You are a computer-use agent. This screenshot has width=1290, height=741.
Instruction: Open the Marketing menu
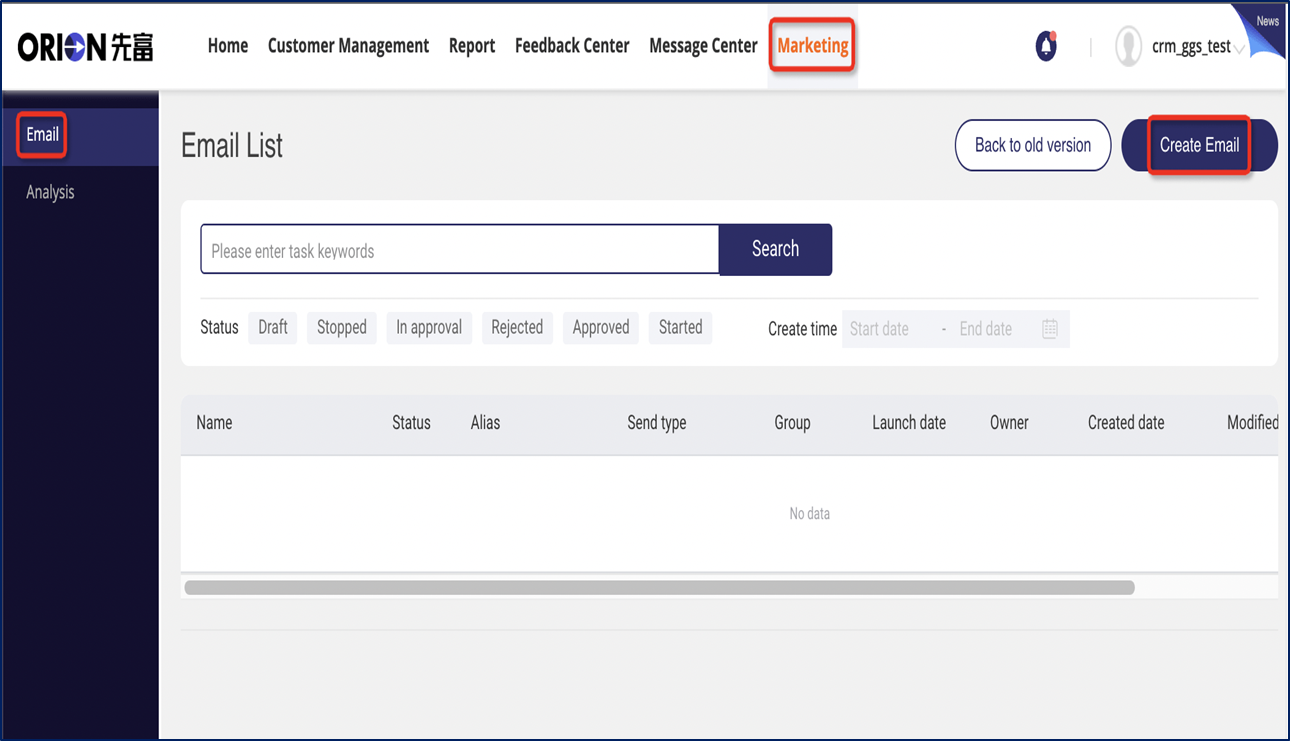click(813, 45)
